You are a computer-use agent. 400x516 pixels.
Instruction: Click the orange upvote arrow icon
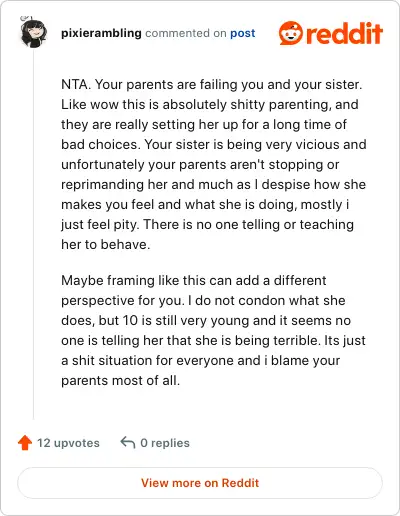(25, 443)
